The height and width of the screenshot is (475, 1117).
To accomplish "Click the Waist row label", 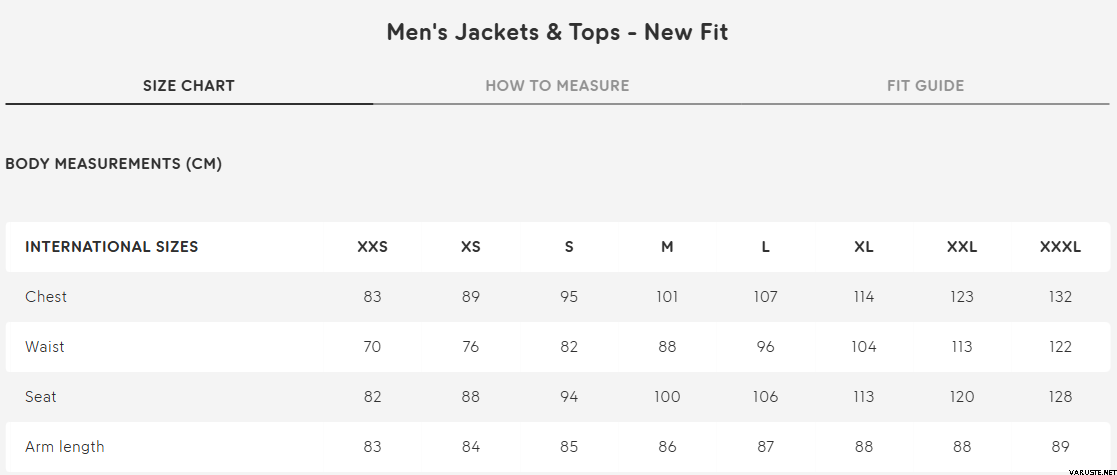I will pos(45,347).
